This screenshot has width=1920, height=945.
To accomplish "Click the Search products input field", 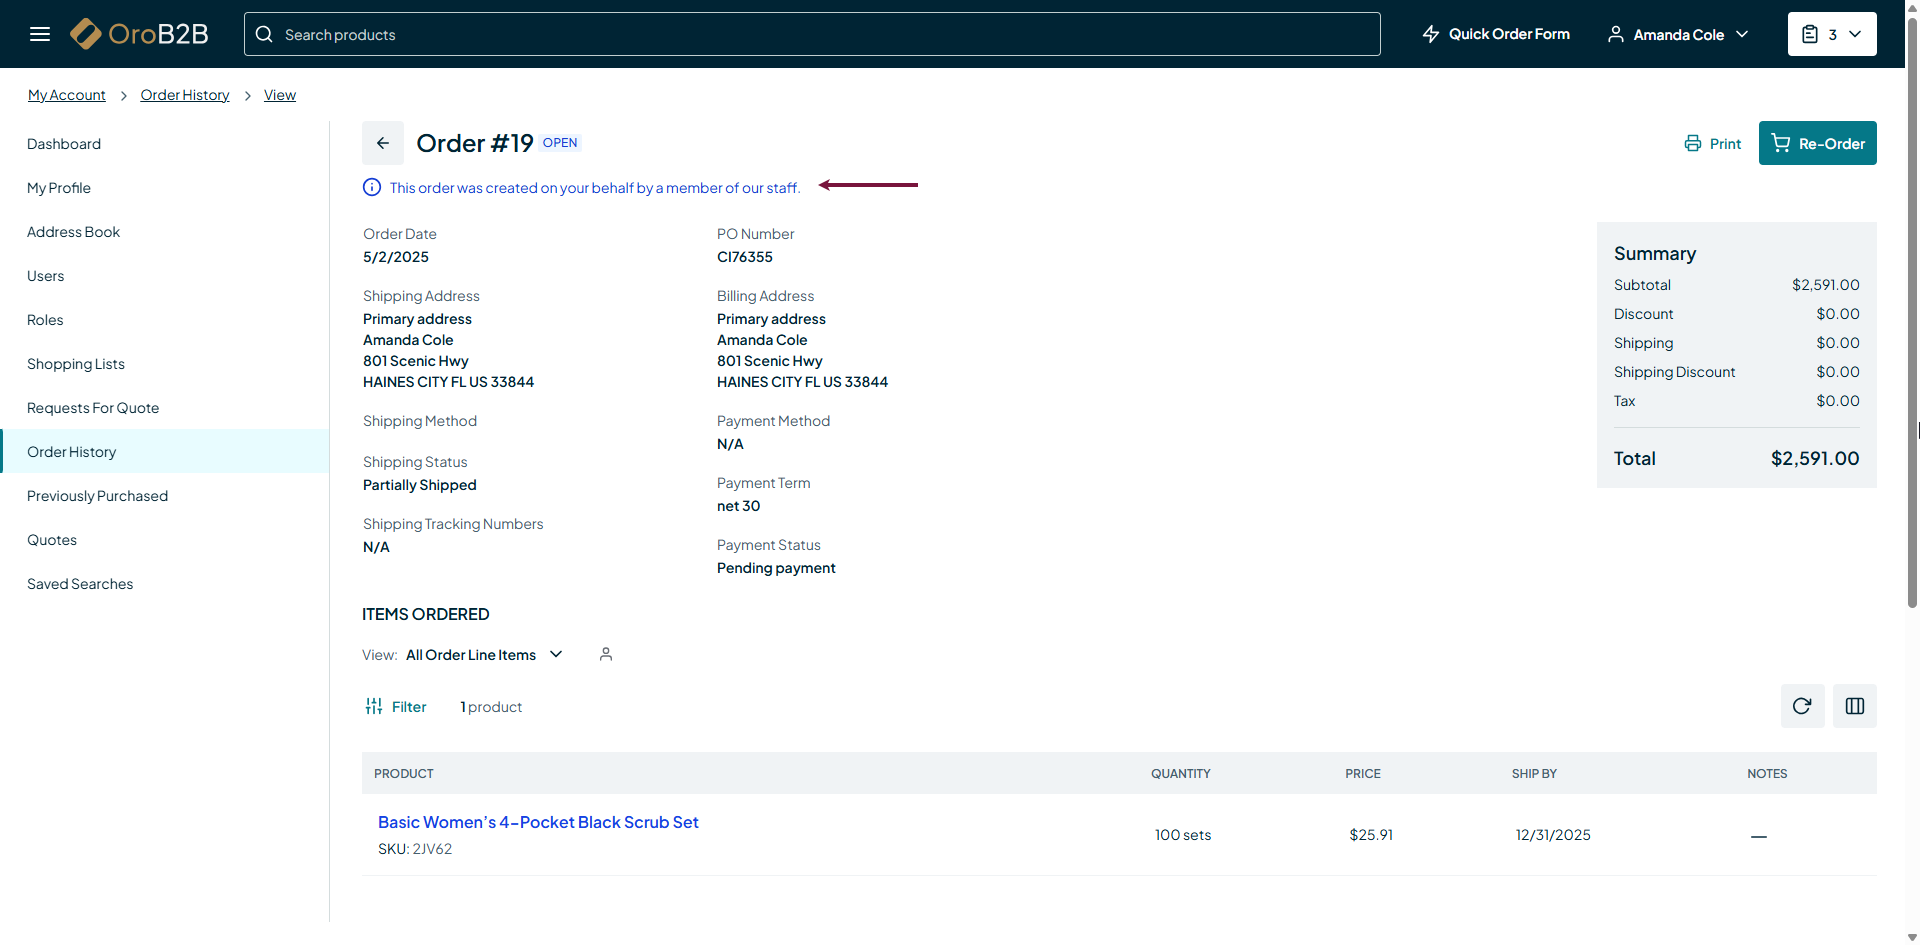I will coord(812,34).
